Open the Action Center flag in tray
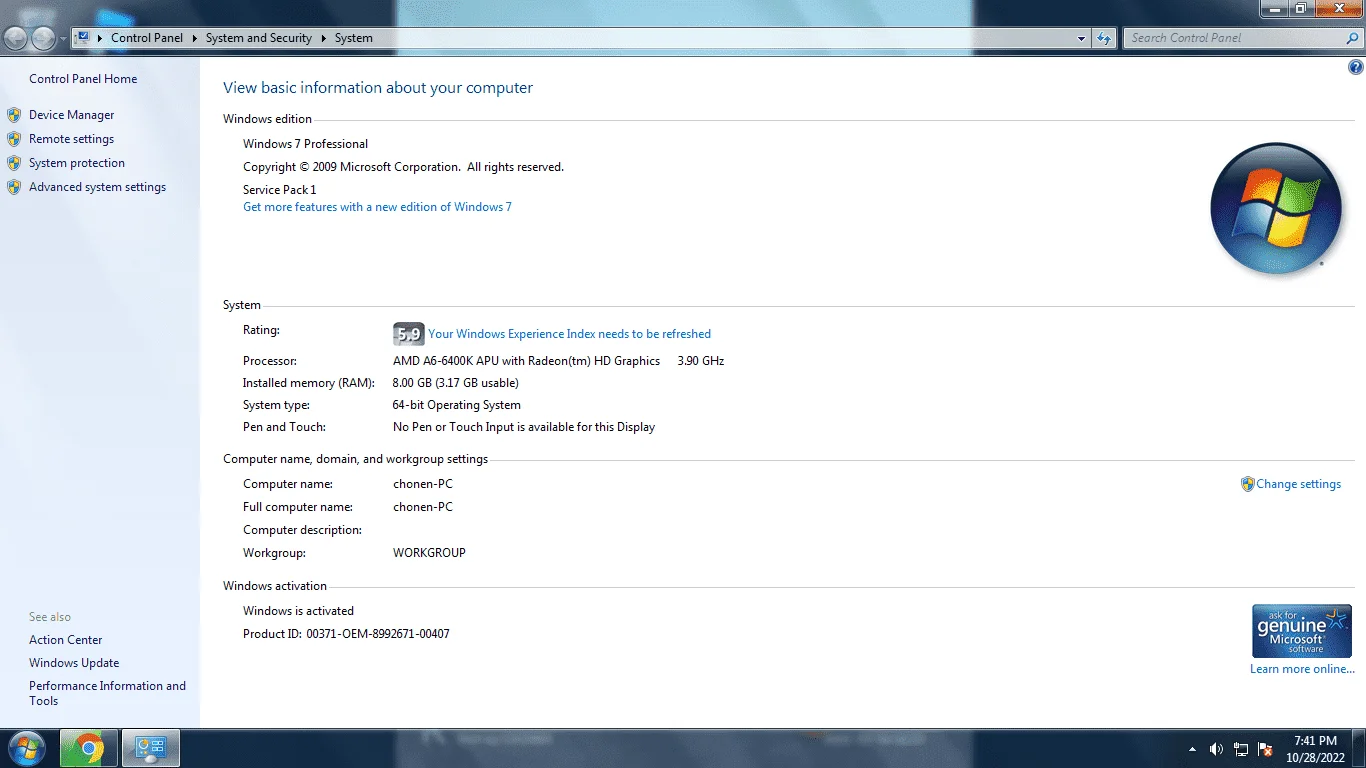1366x768 pixels. coord(1265,749)
